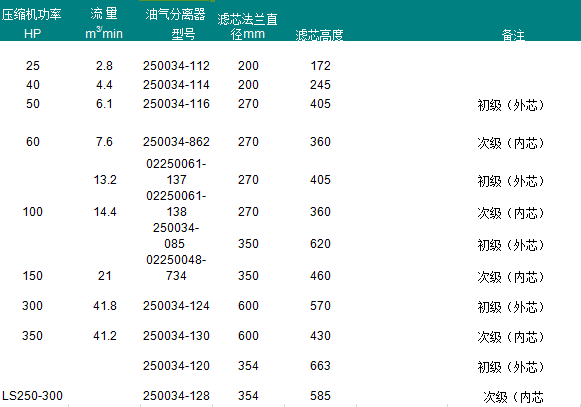Click the flow value 41.8 cell
This screenshot has width=581, height=407.
pos(105,306)
